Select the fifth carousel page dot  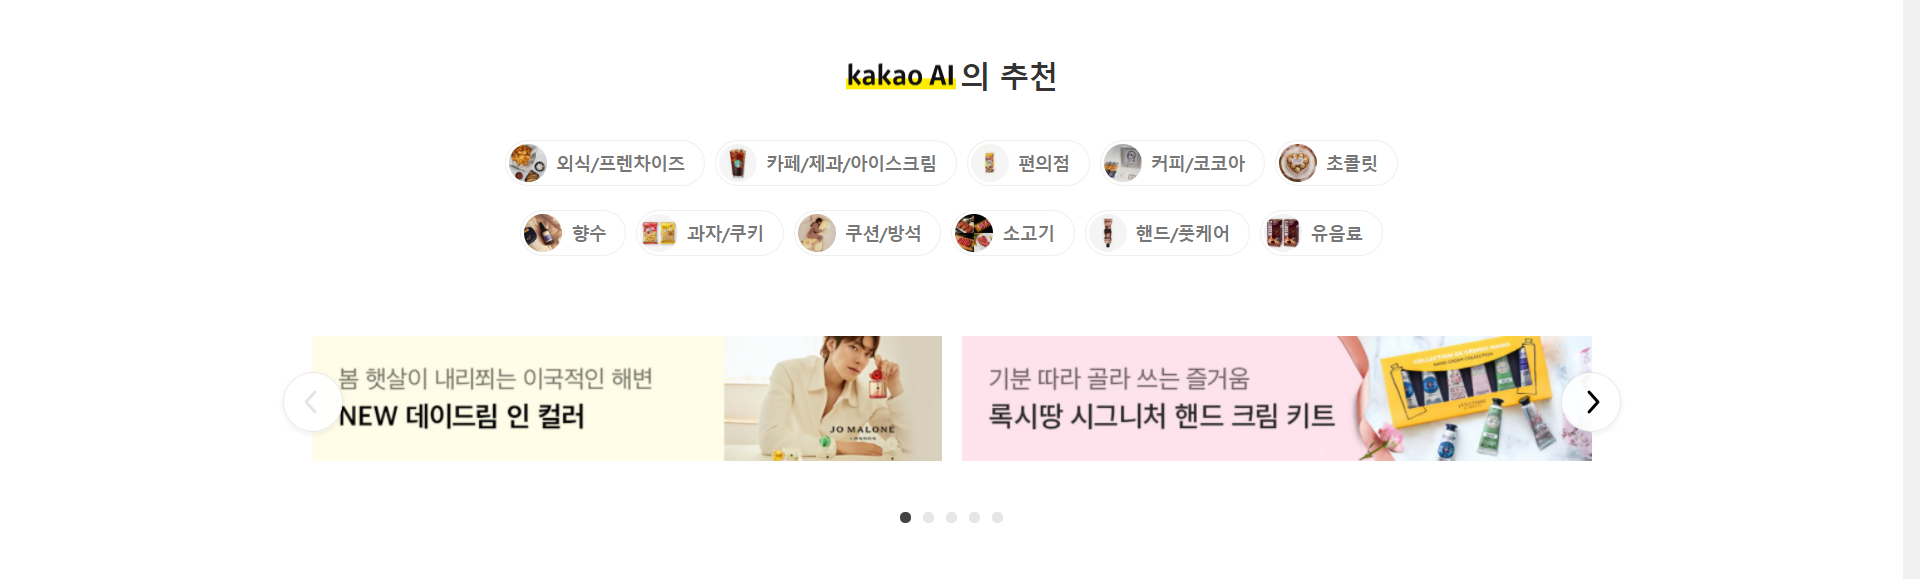click(997, 517)
